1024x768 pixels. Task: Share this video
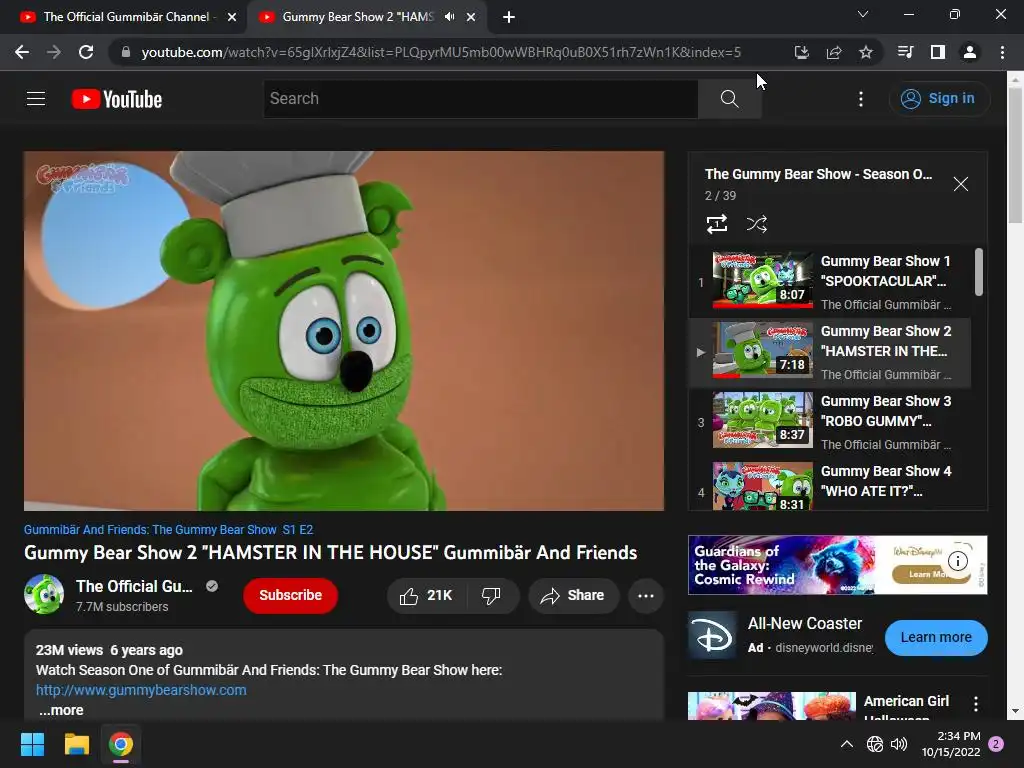pos(573,596)
